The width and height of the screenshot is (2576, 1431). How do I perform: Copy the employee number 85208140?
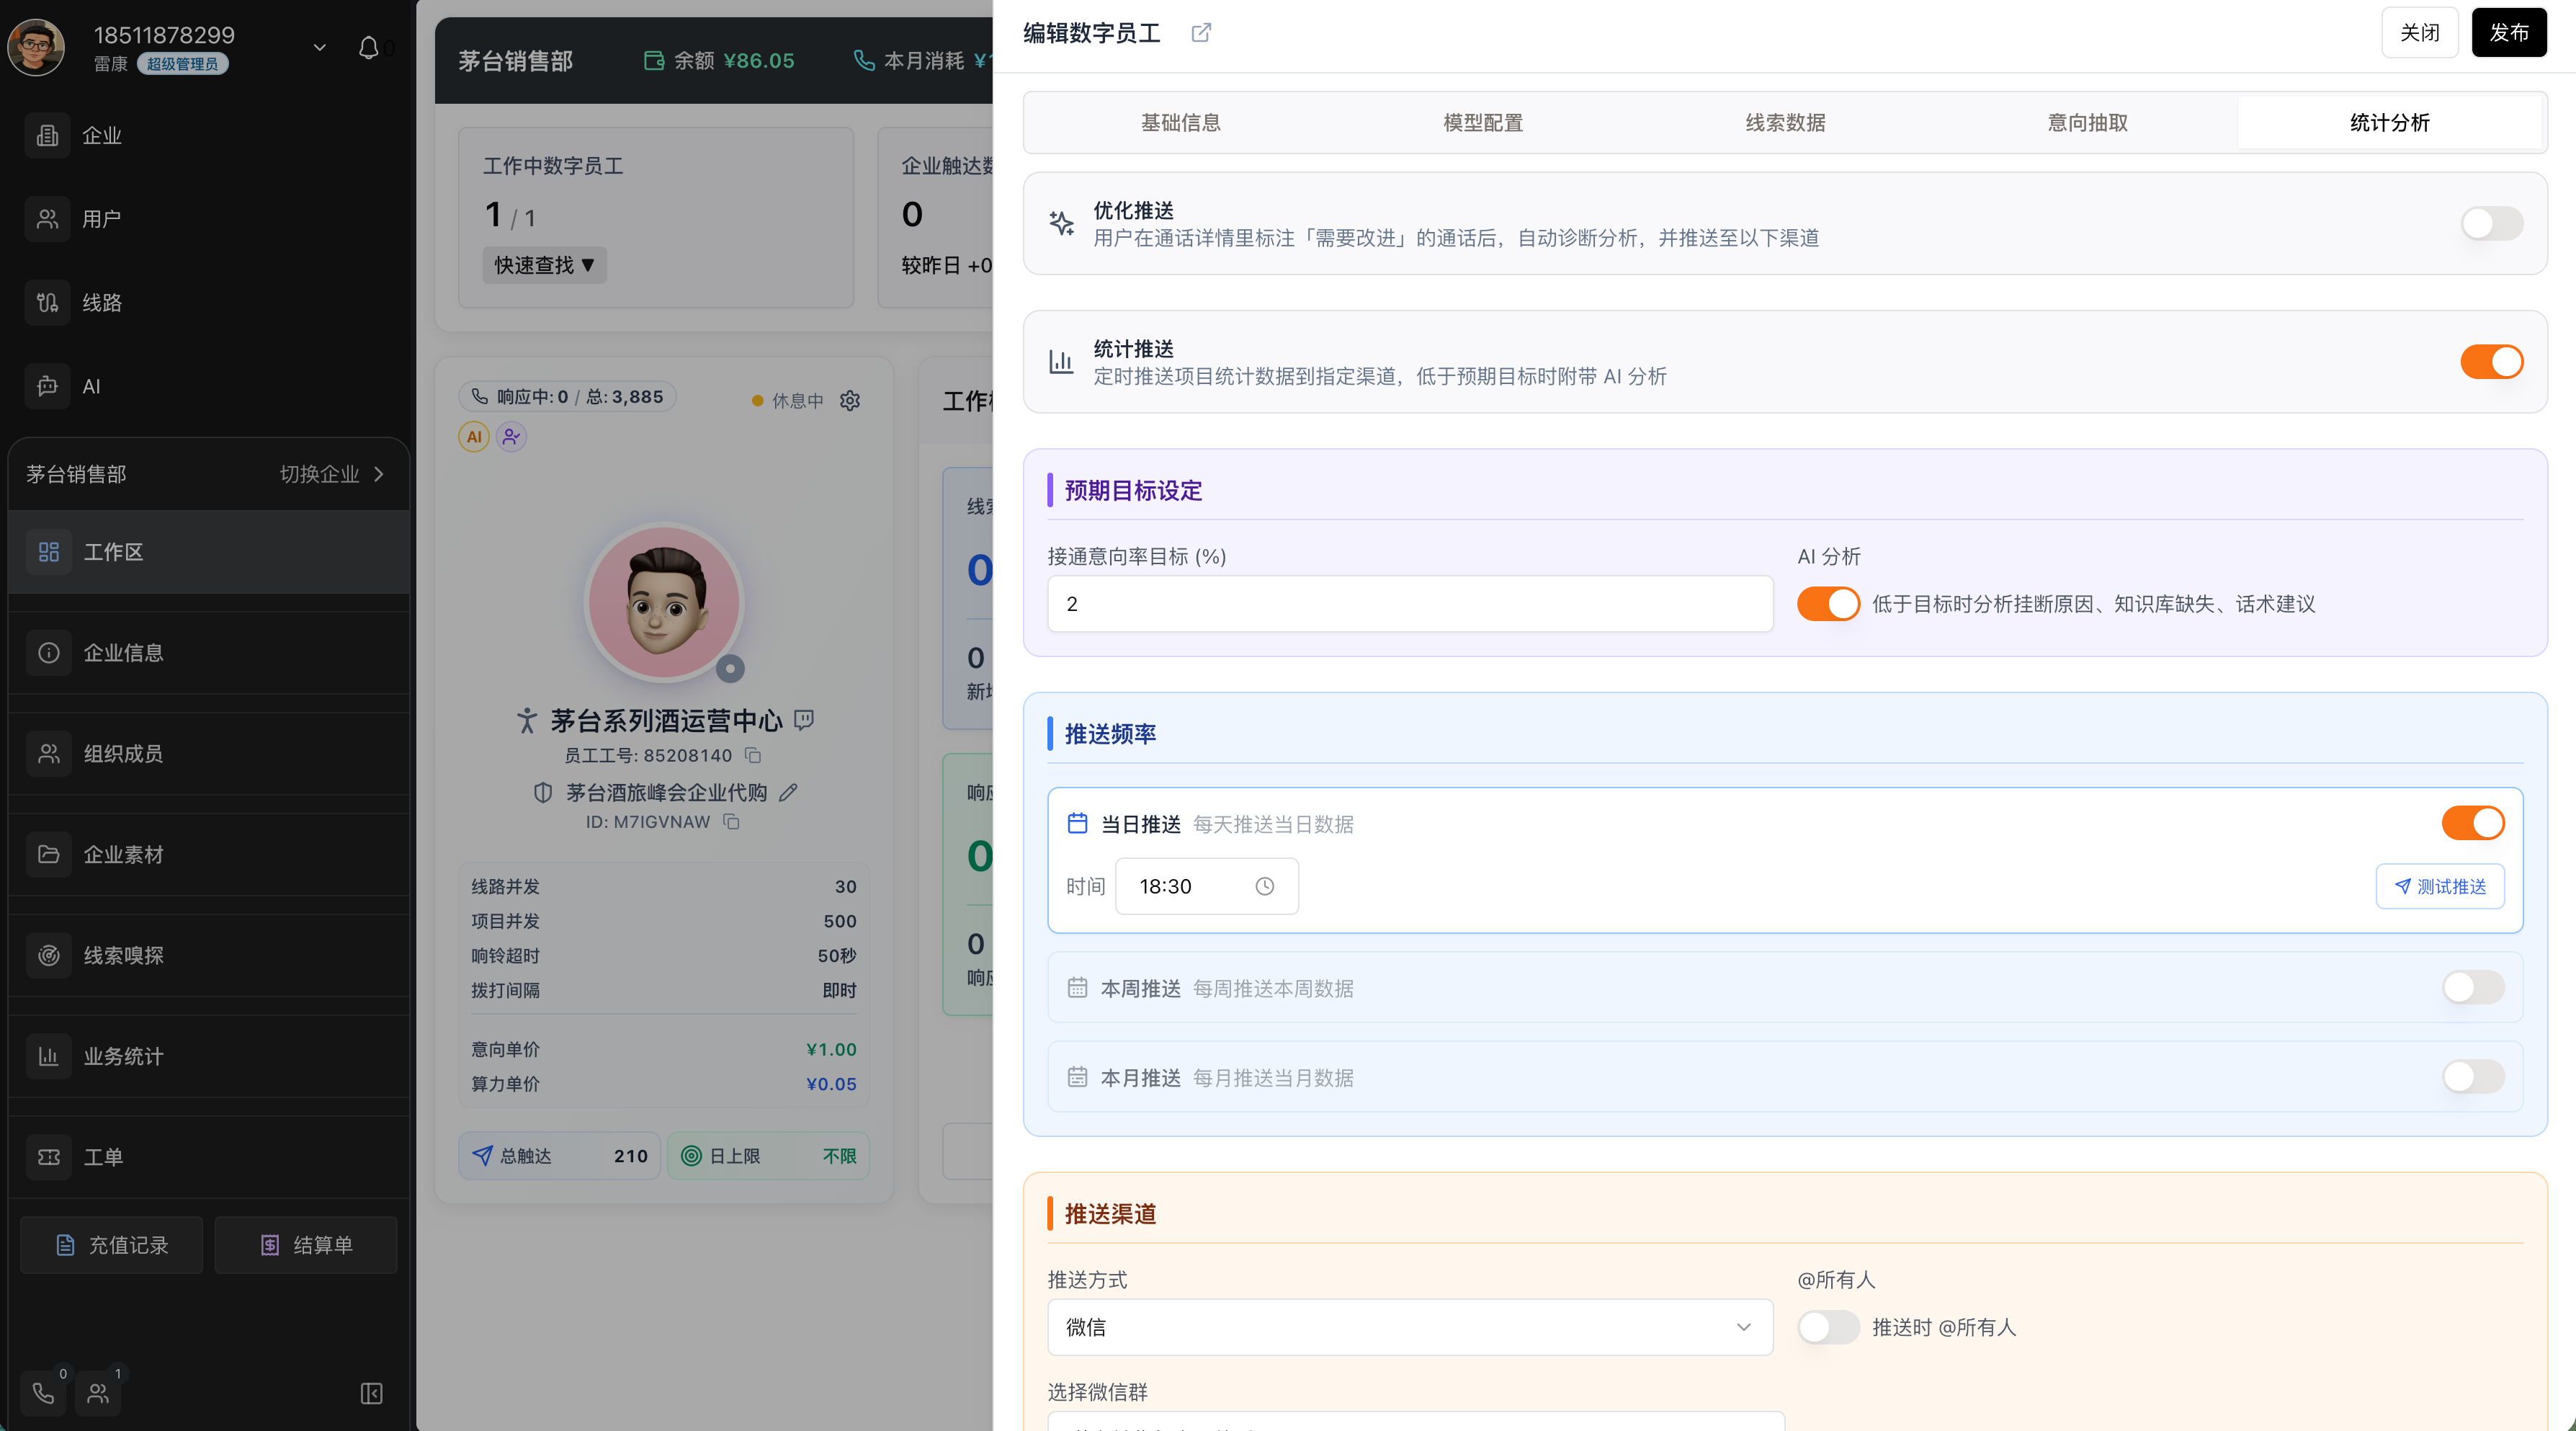point(753,756)
